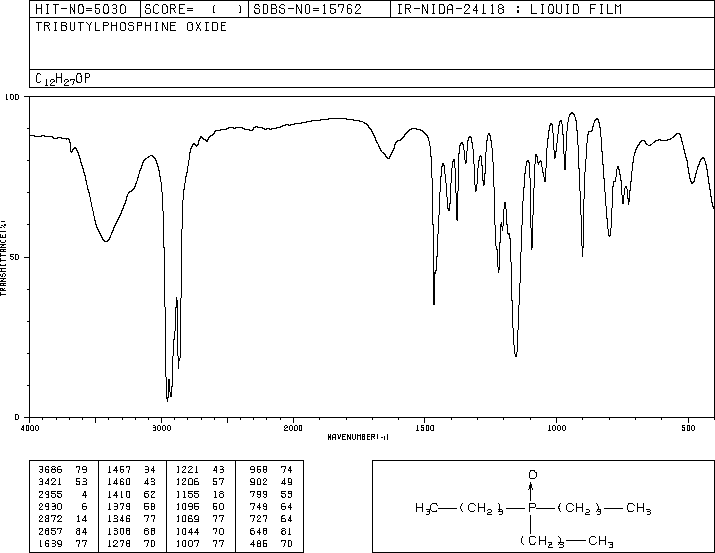
Task: Click the TRANSMITTANCE y-axis title
Action: point(3,257)
